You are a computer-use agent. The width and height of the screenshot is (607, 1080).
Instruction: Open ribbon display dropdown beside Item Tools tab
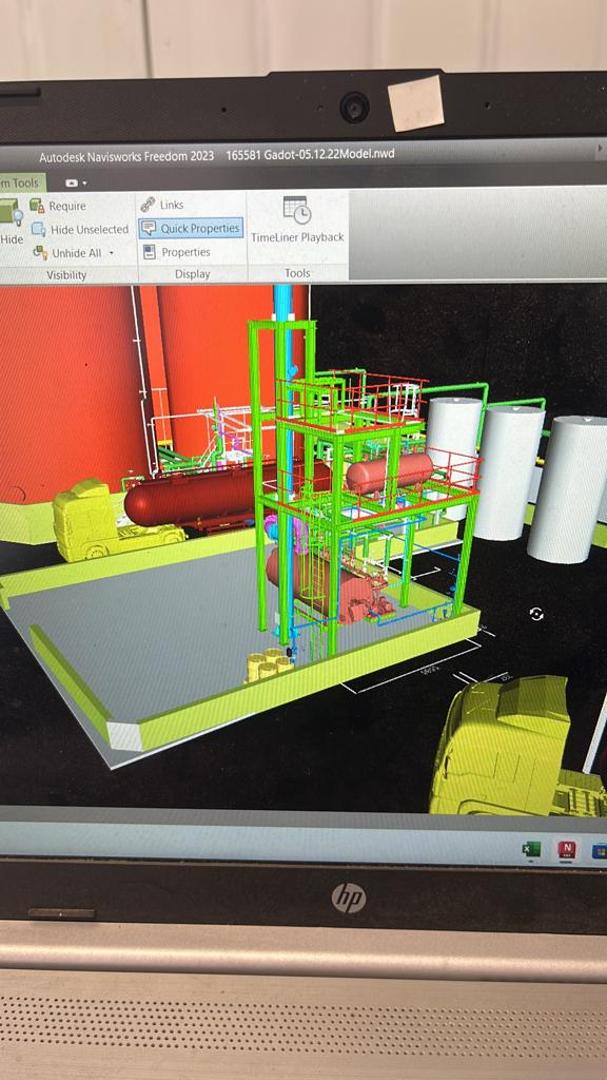[x=76, y=184]
